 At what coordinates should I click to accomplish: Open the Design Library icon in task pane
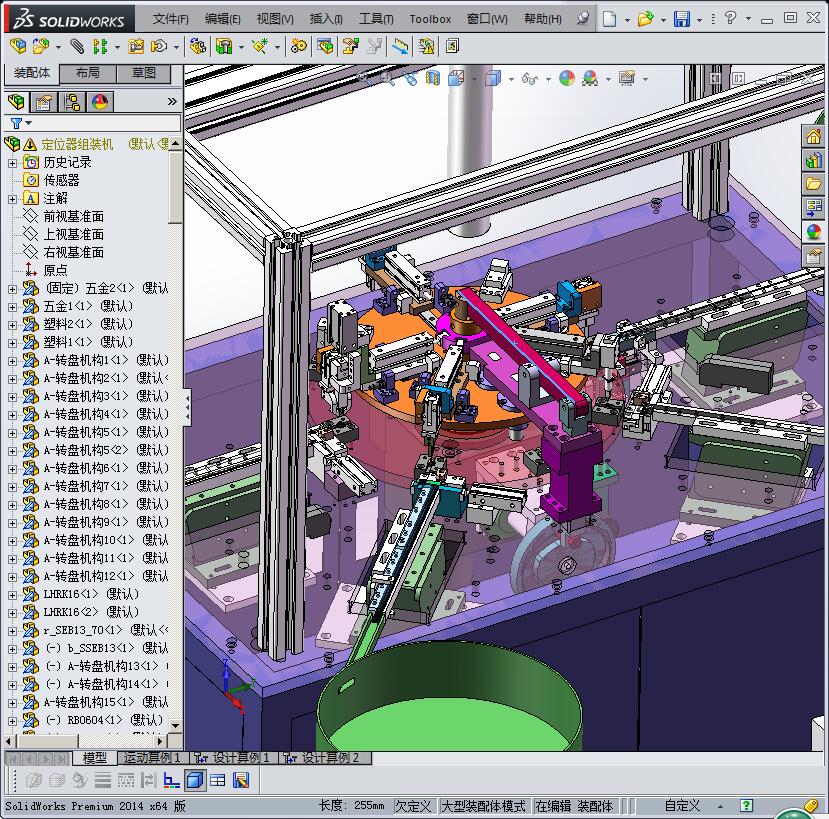click(x=814, y=160)
